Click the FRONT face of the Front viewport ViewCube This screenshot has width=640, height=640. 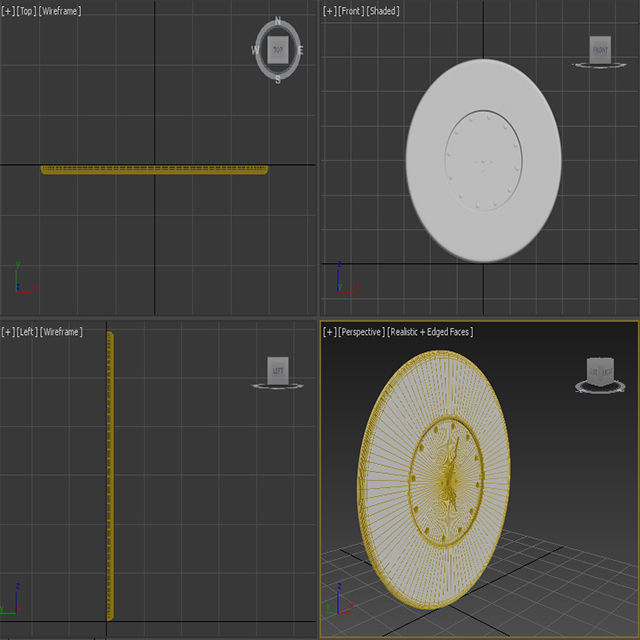[x=600, y=50]
